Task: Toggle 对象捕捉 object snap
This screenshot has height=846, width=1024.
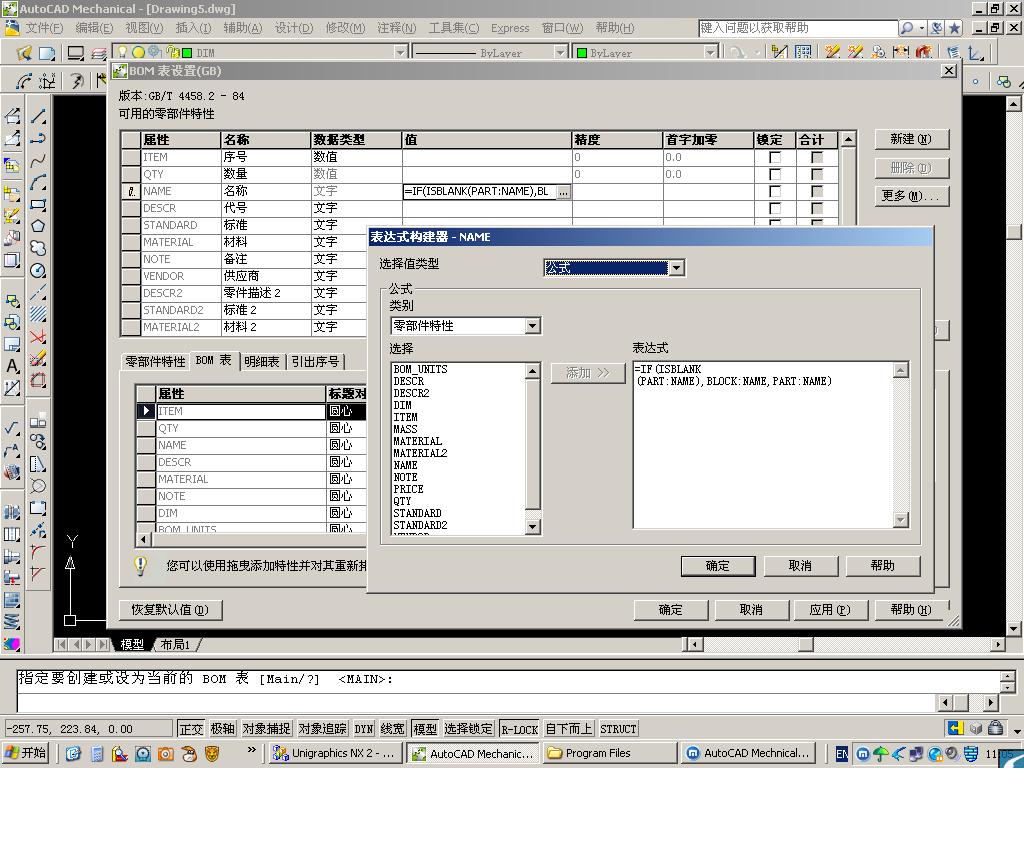Action: 266,729
